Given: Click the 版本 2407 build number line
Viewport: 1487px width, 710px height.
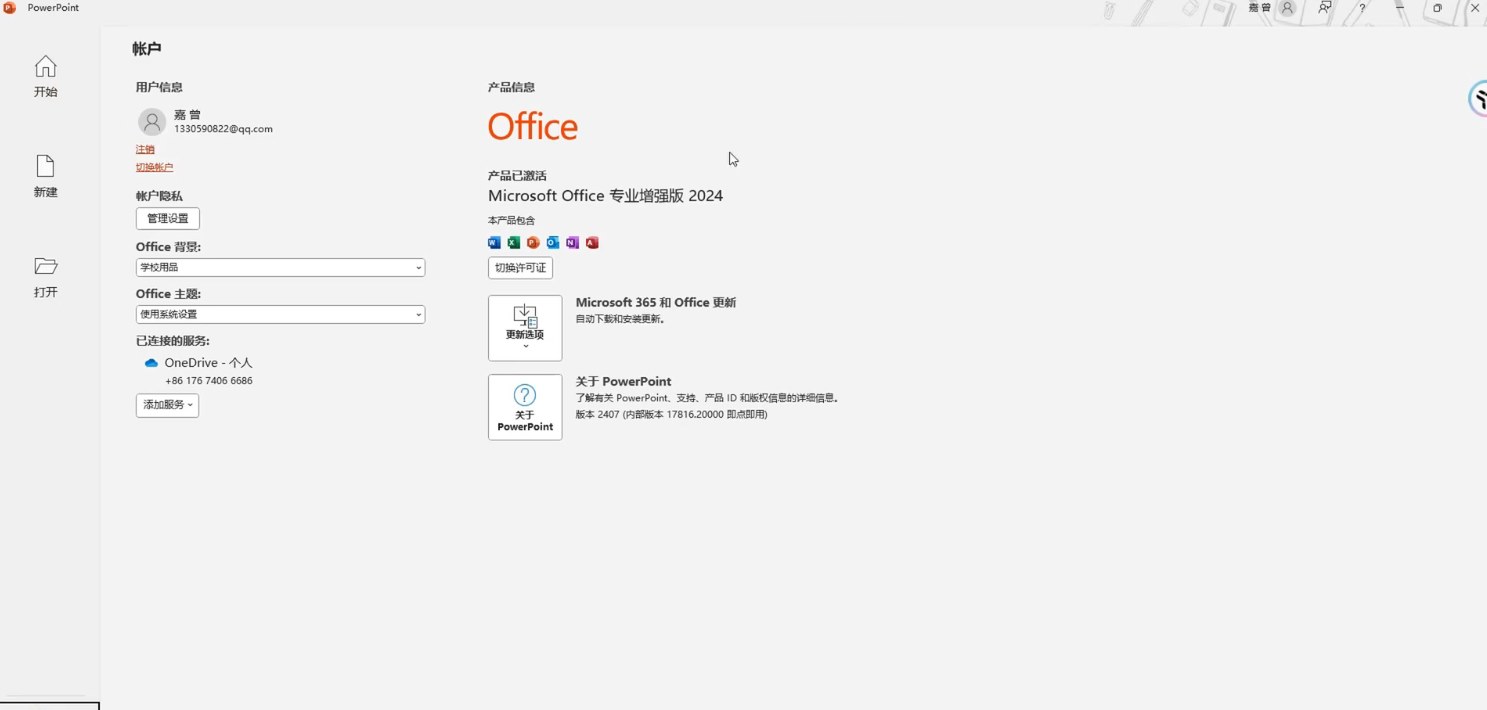Looking at the screenshot, I should click(672, 414).
